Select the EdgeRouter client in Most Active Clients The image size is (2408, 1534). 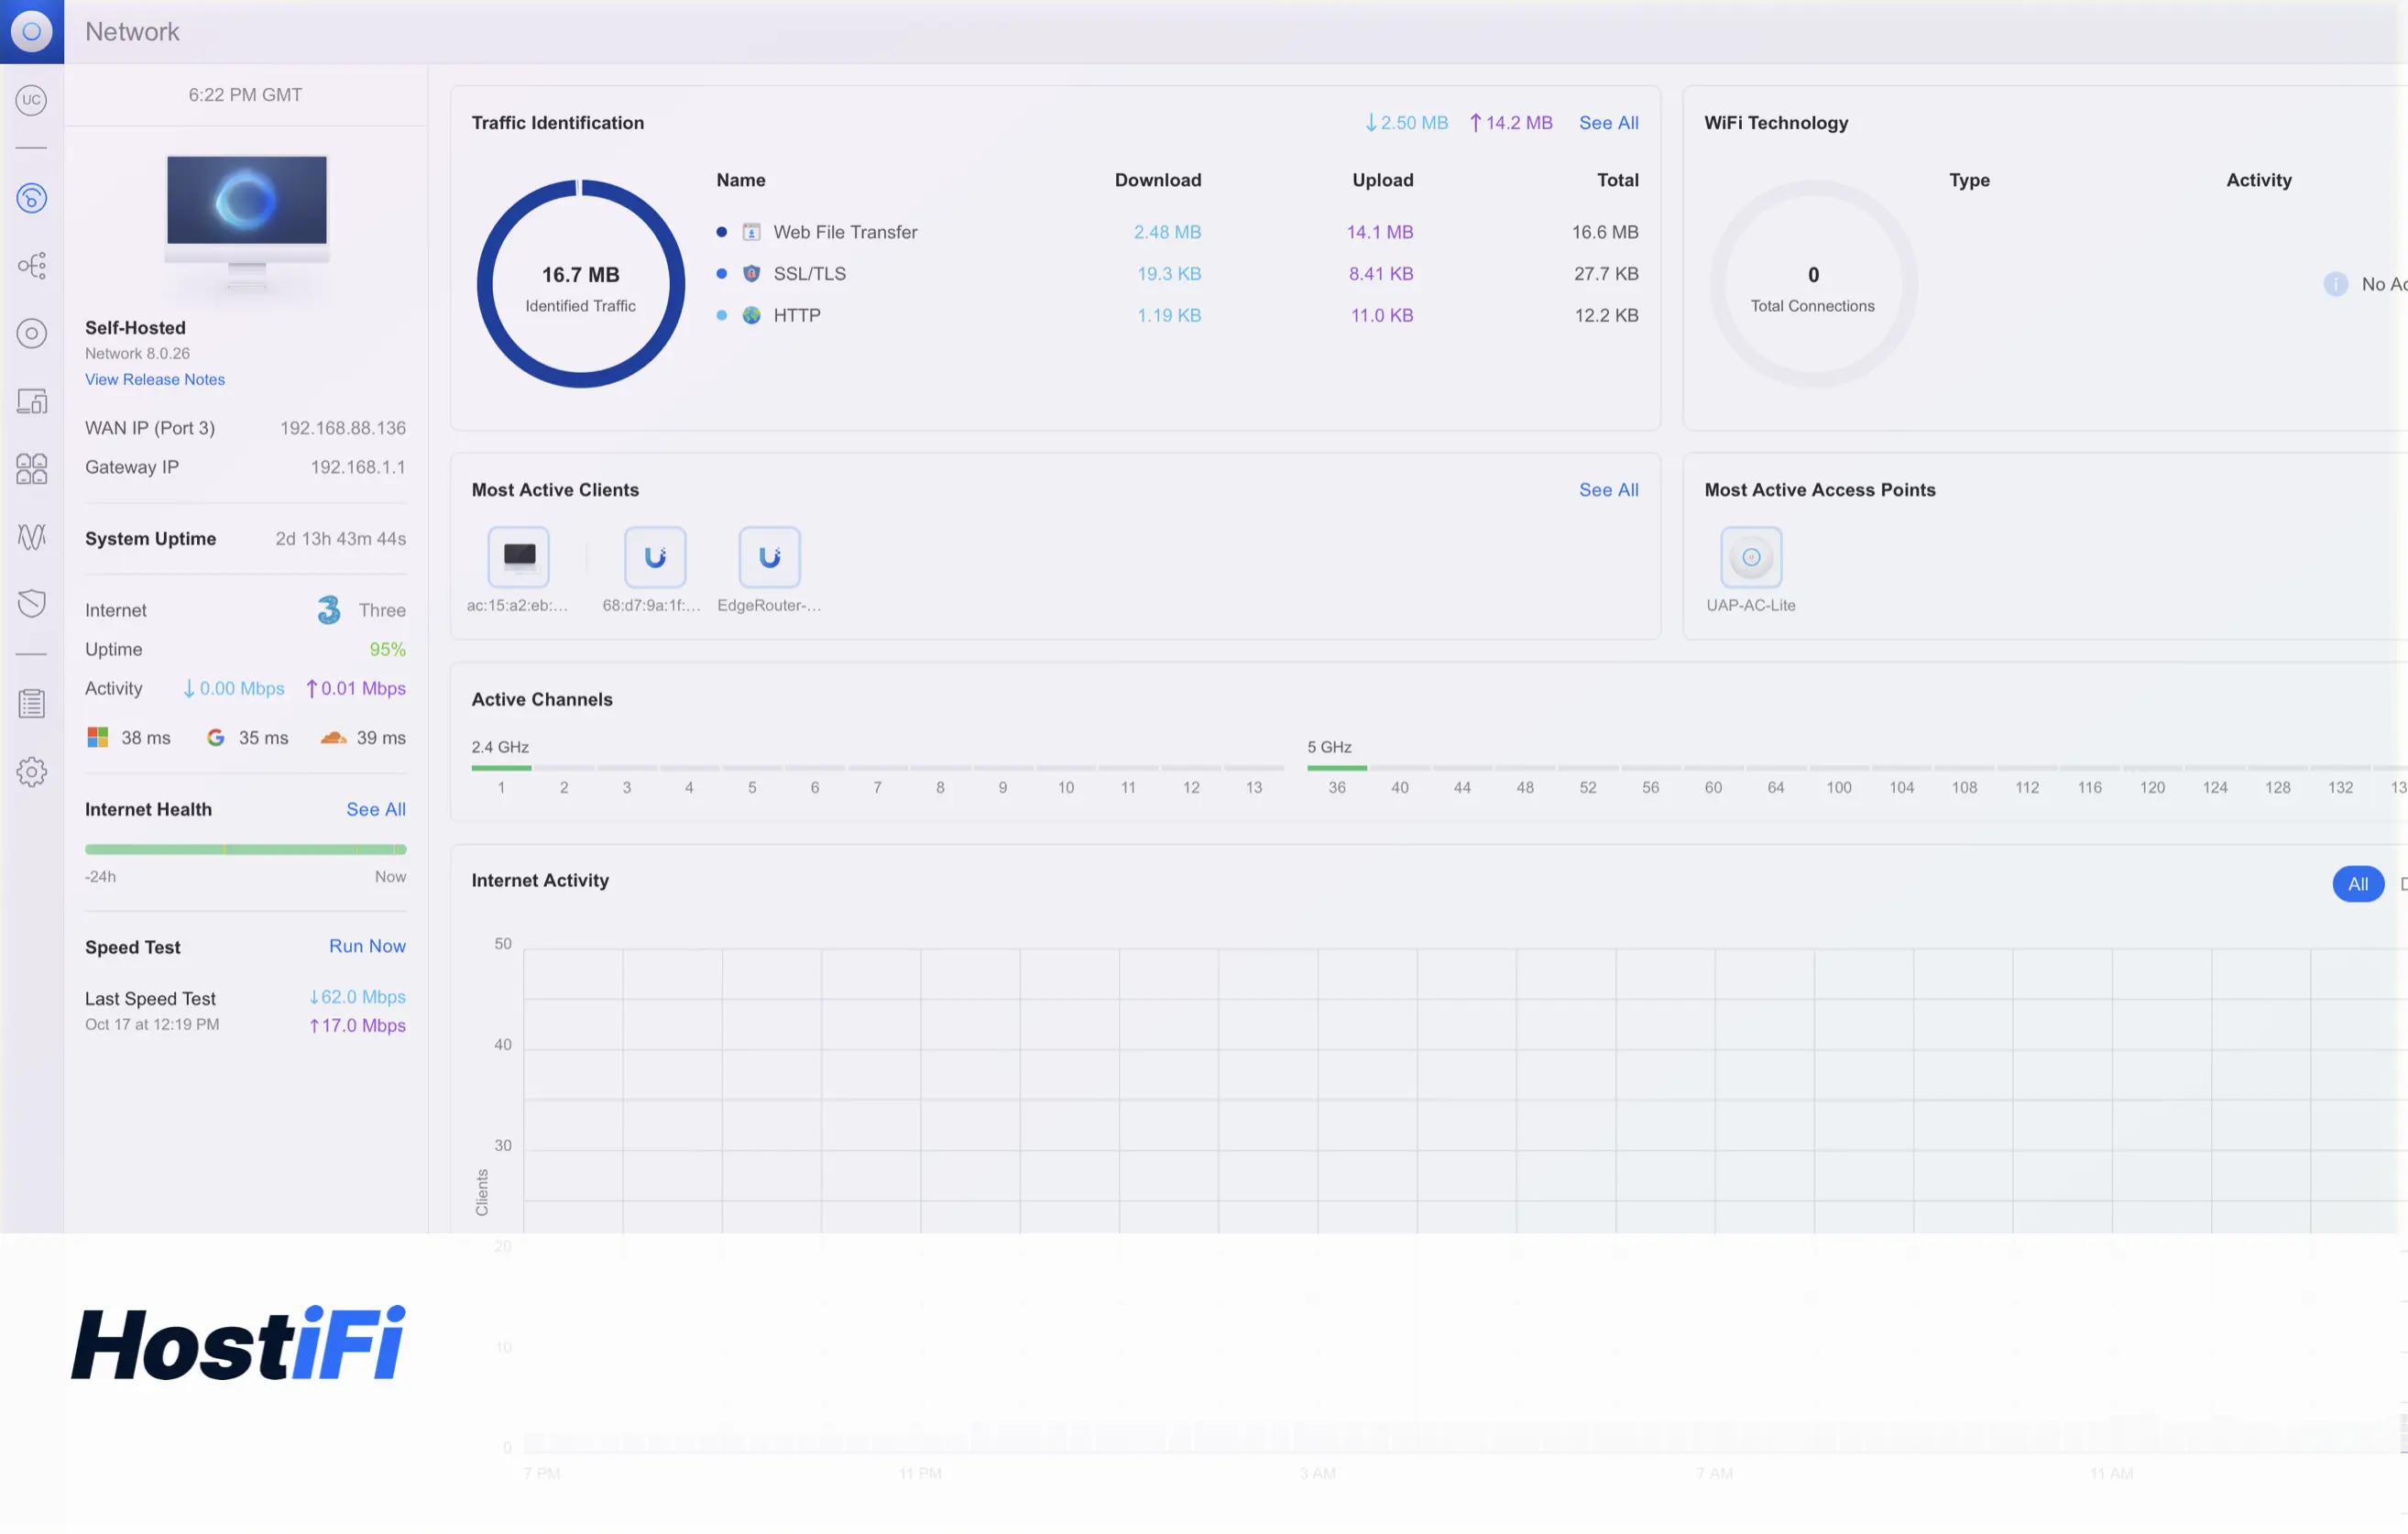tap(768, 557)
